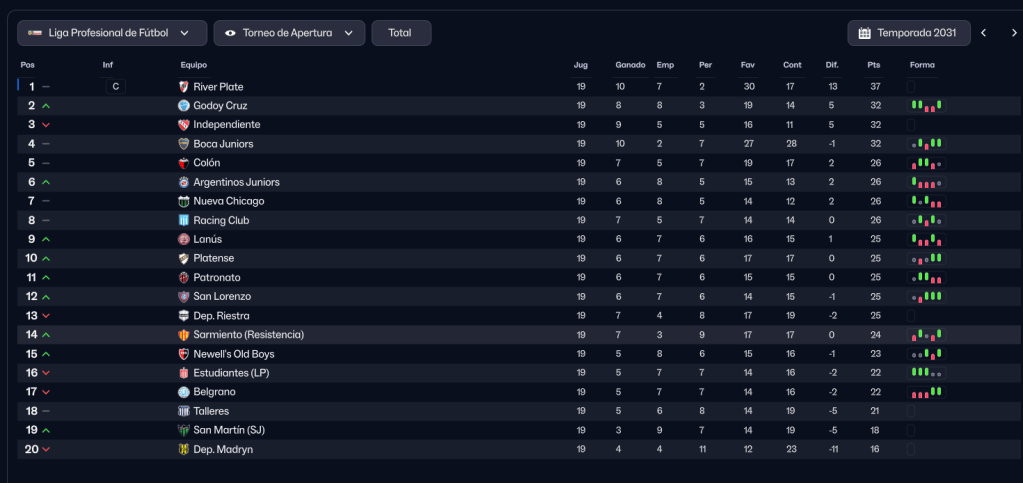Click the Godoy Cruz team badge

tap(183, 106)
